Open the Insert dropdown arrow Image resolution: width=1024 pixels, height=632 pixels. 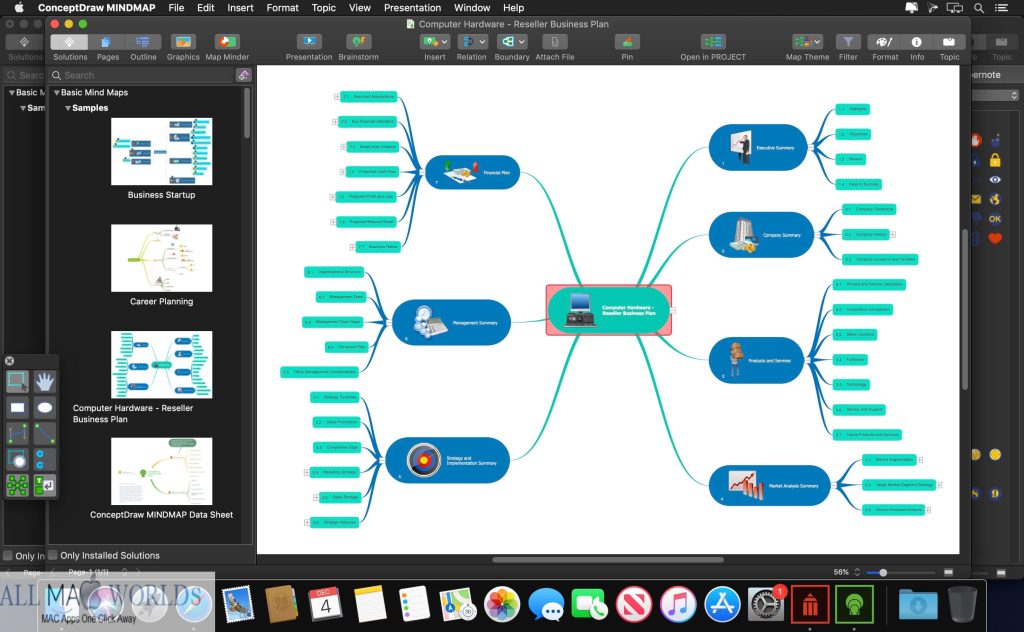tap(444, 42)
